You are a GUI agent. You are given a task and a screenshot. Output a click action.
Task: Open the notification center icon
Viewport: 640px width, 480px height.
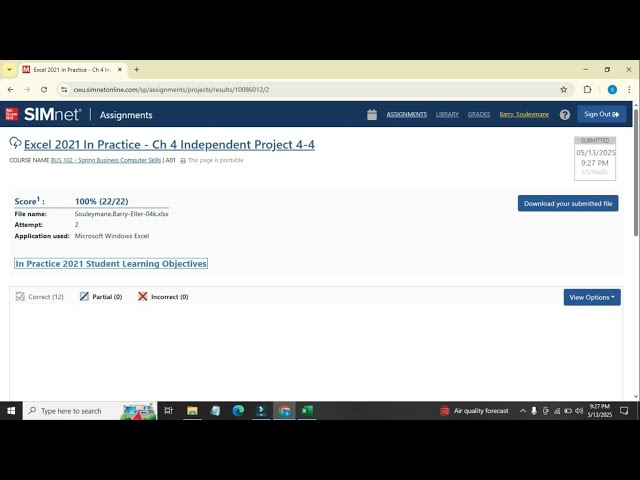point(624,411)
